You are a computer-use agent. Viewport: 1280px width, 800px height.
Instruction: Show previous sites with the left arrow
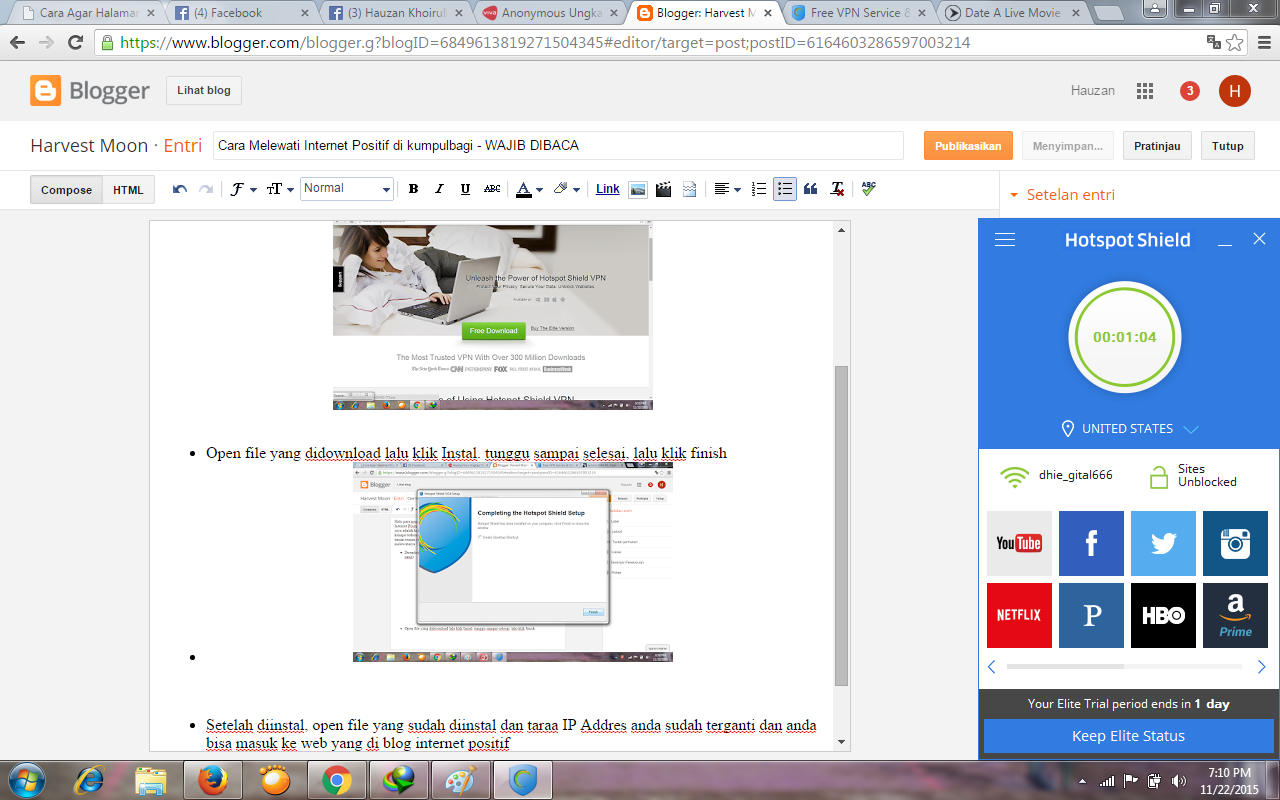coord(992,666)
